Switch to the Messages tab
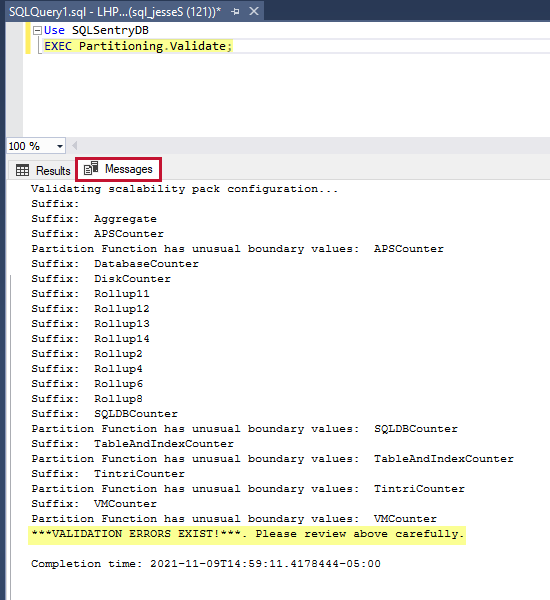 pos(118,169)
